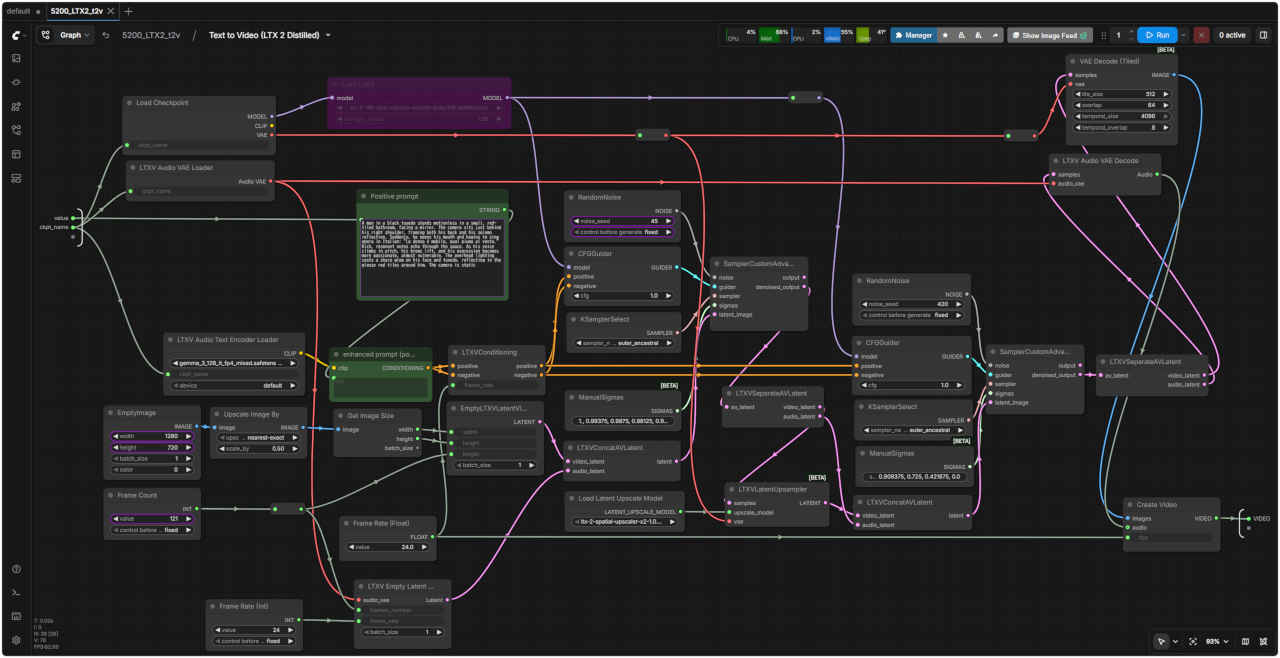The height and width of the screenshot is (658, 1280).
Task: Open the Manager button
Action: click(914, 35)
